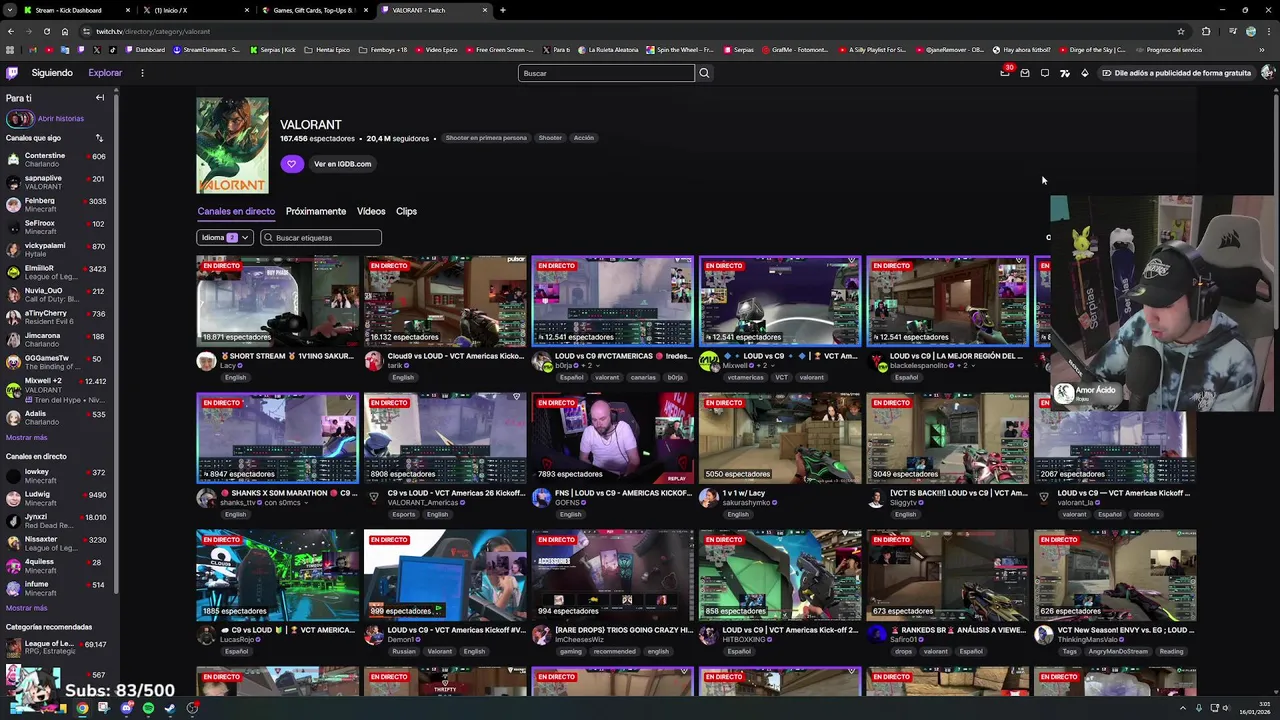Click the ad-free promo button
The width and height of the screenshot is (1280, 720).
1176,73
